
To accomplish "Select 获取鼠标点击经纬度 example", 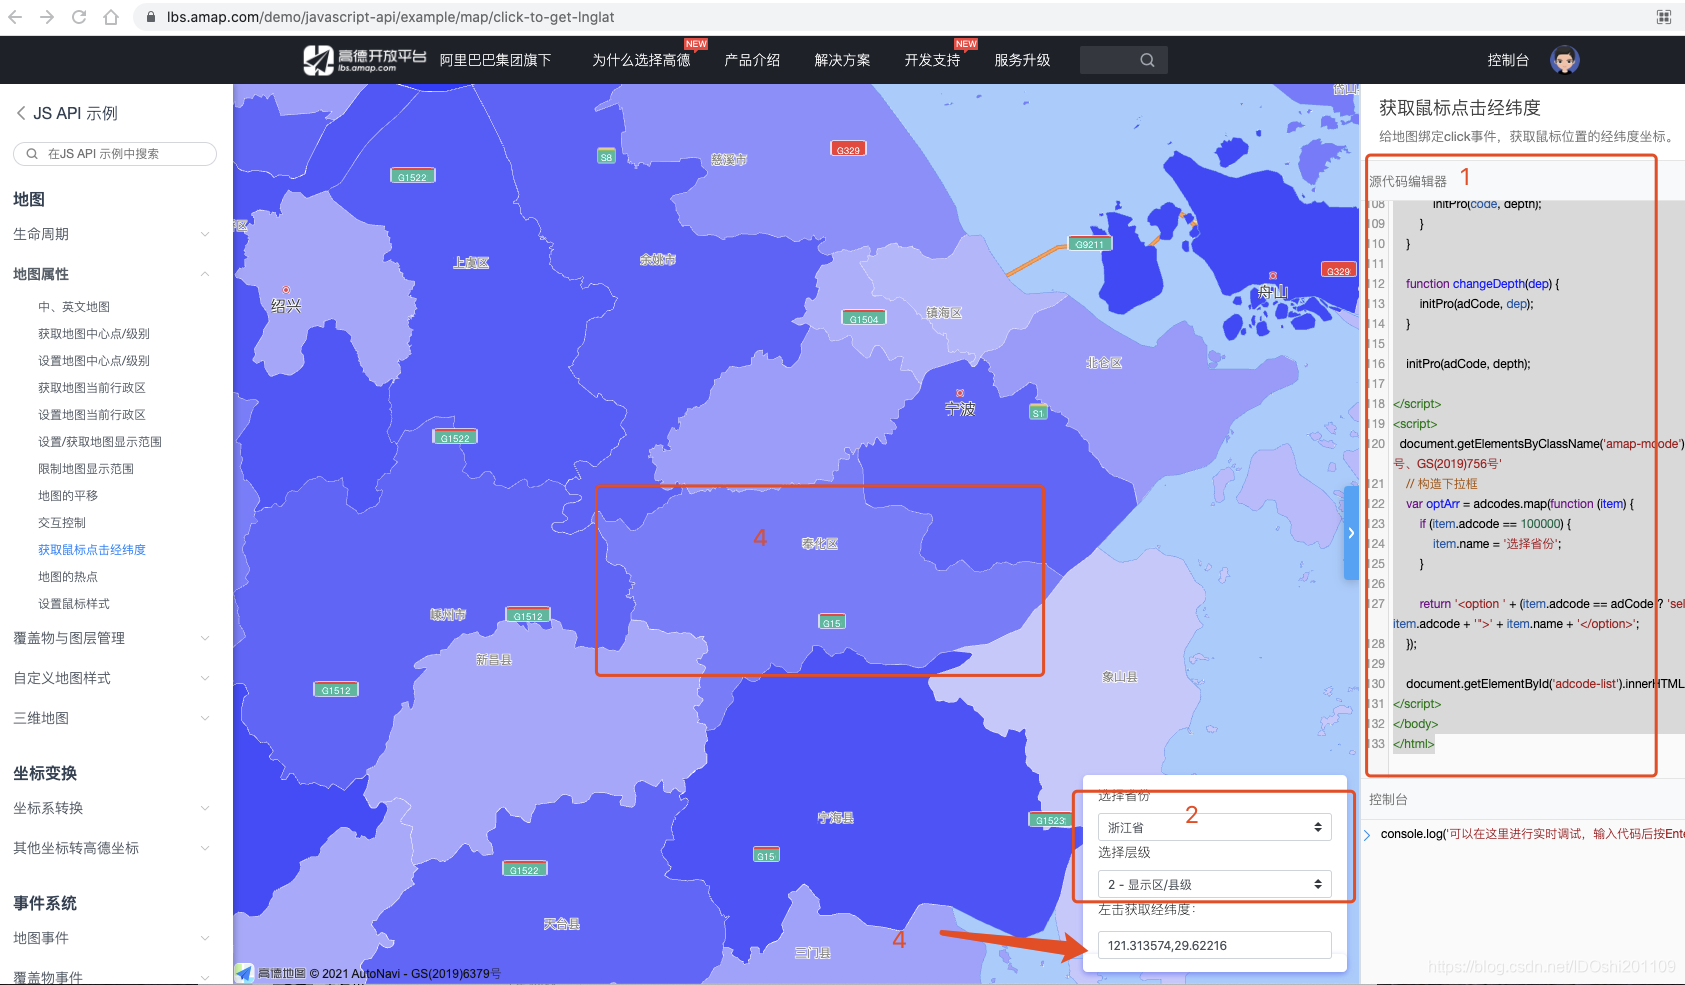I will point(92,550).
